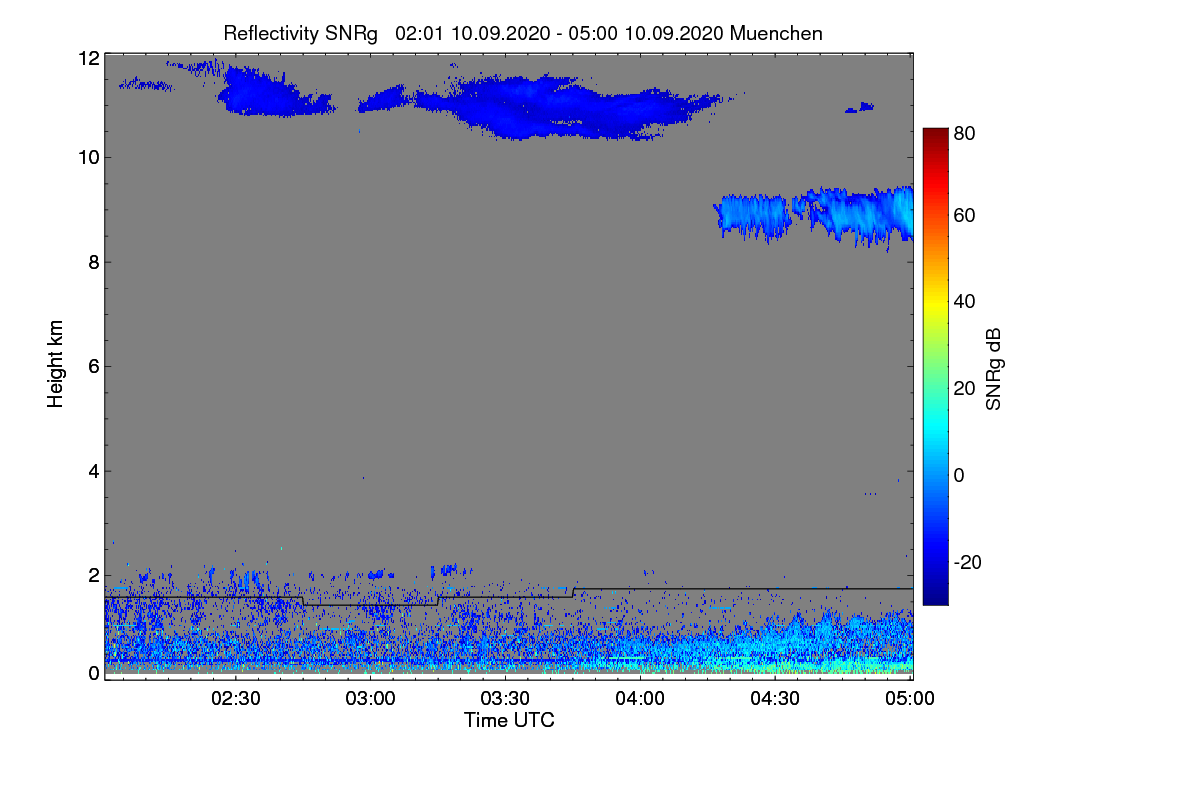1200x800 pixels.
Task: Click the 05:00 time axis label
Action: coord(911,699)
